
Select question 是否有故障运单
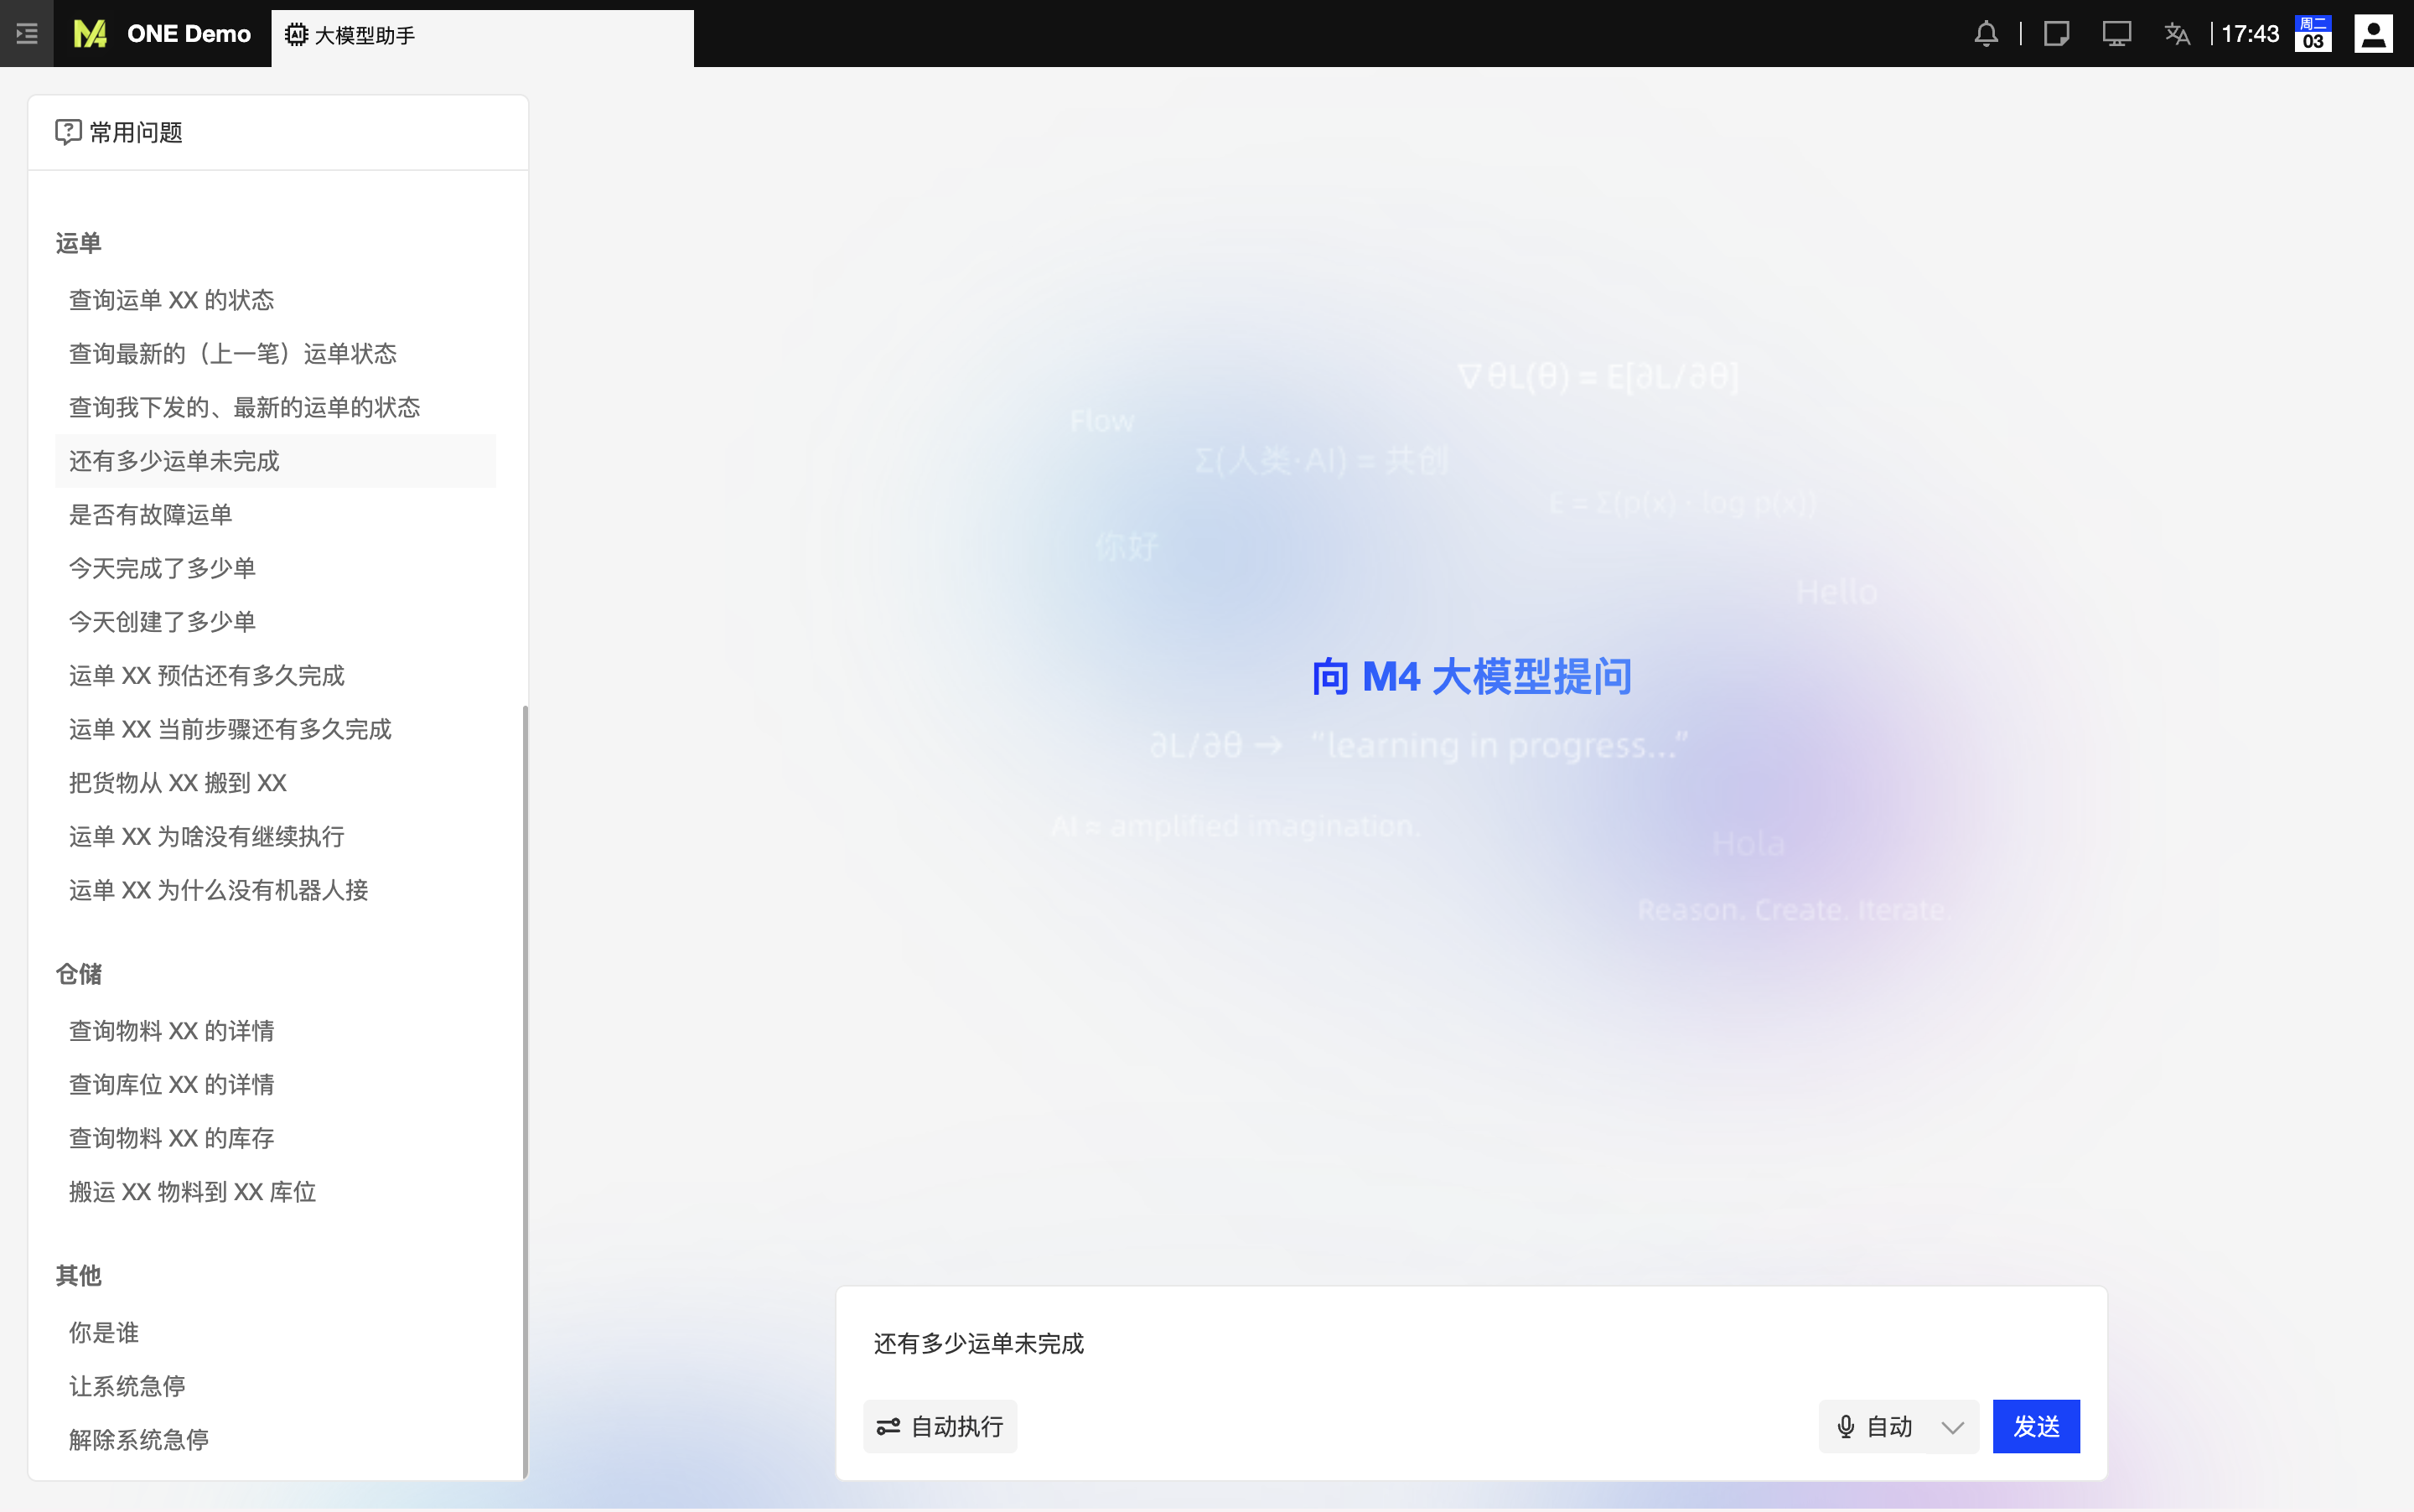coord(150,515)
